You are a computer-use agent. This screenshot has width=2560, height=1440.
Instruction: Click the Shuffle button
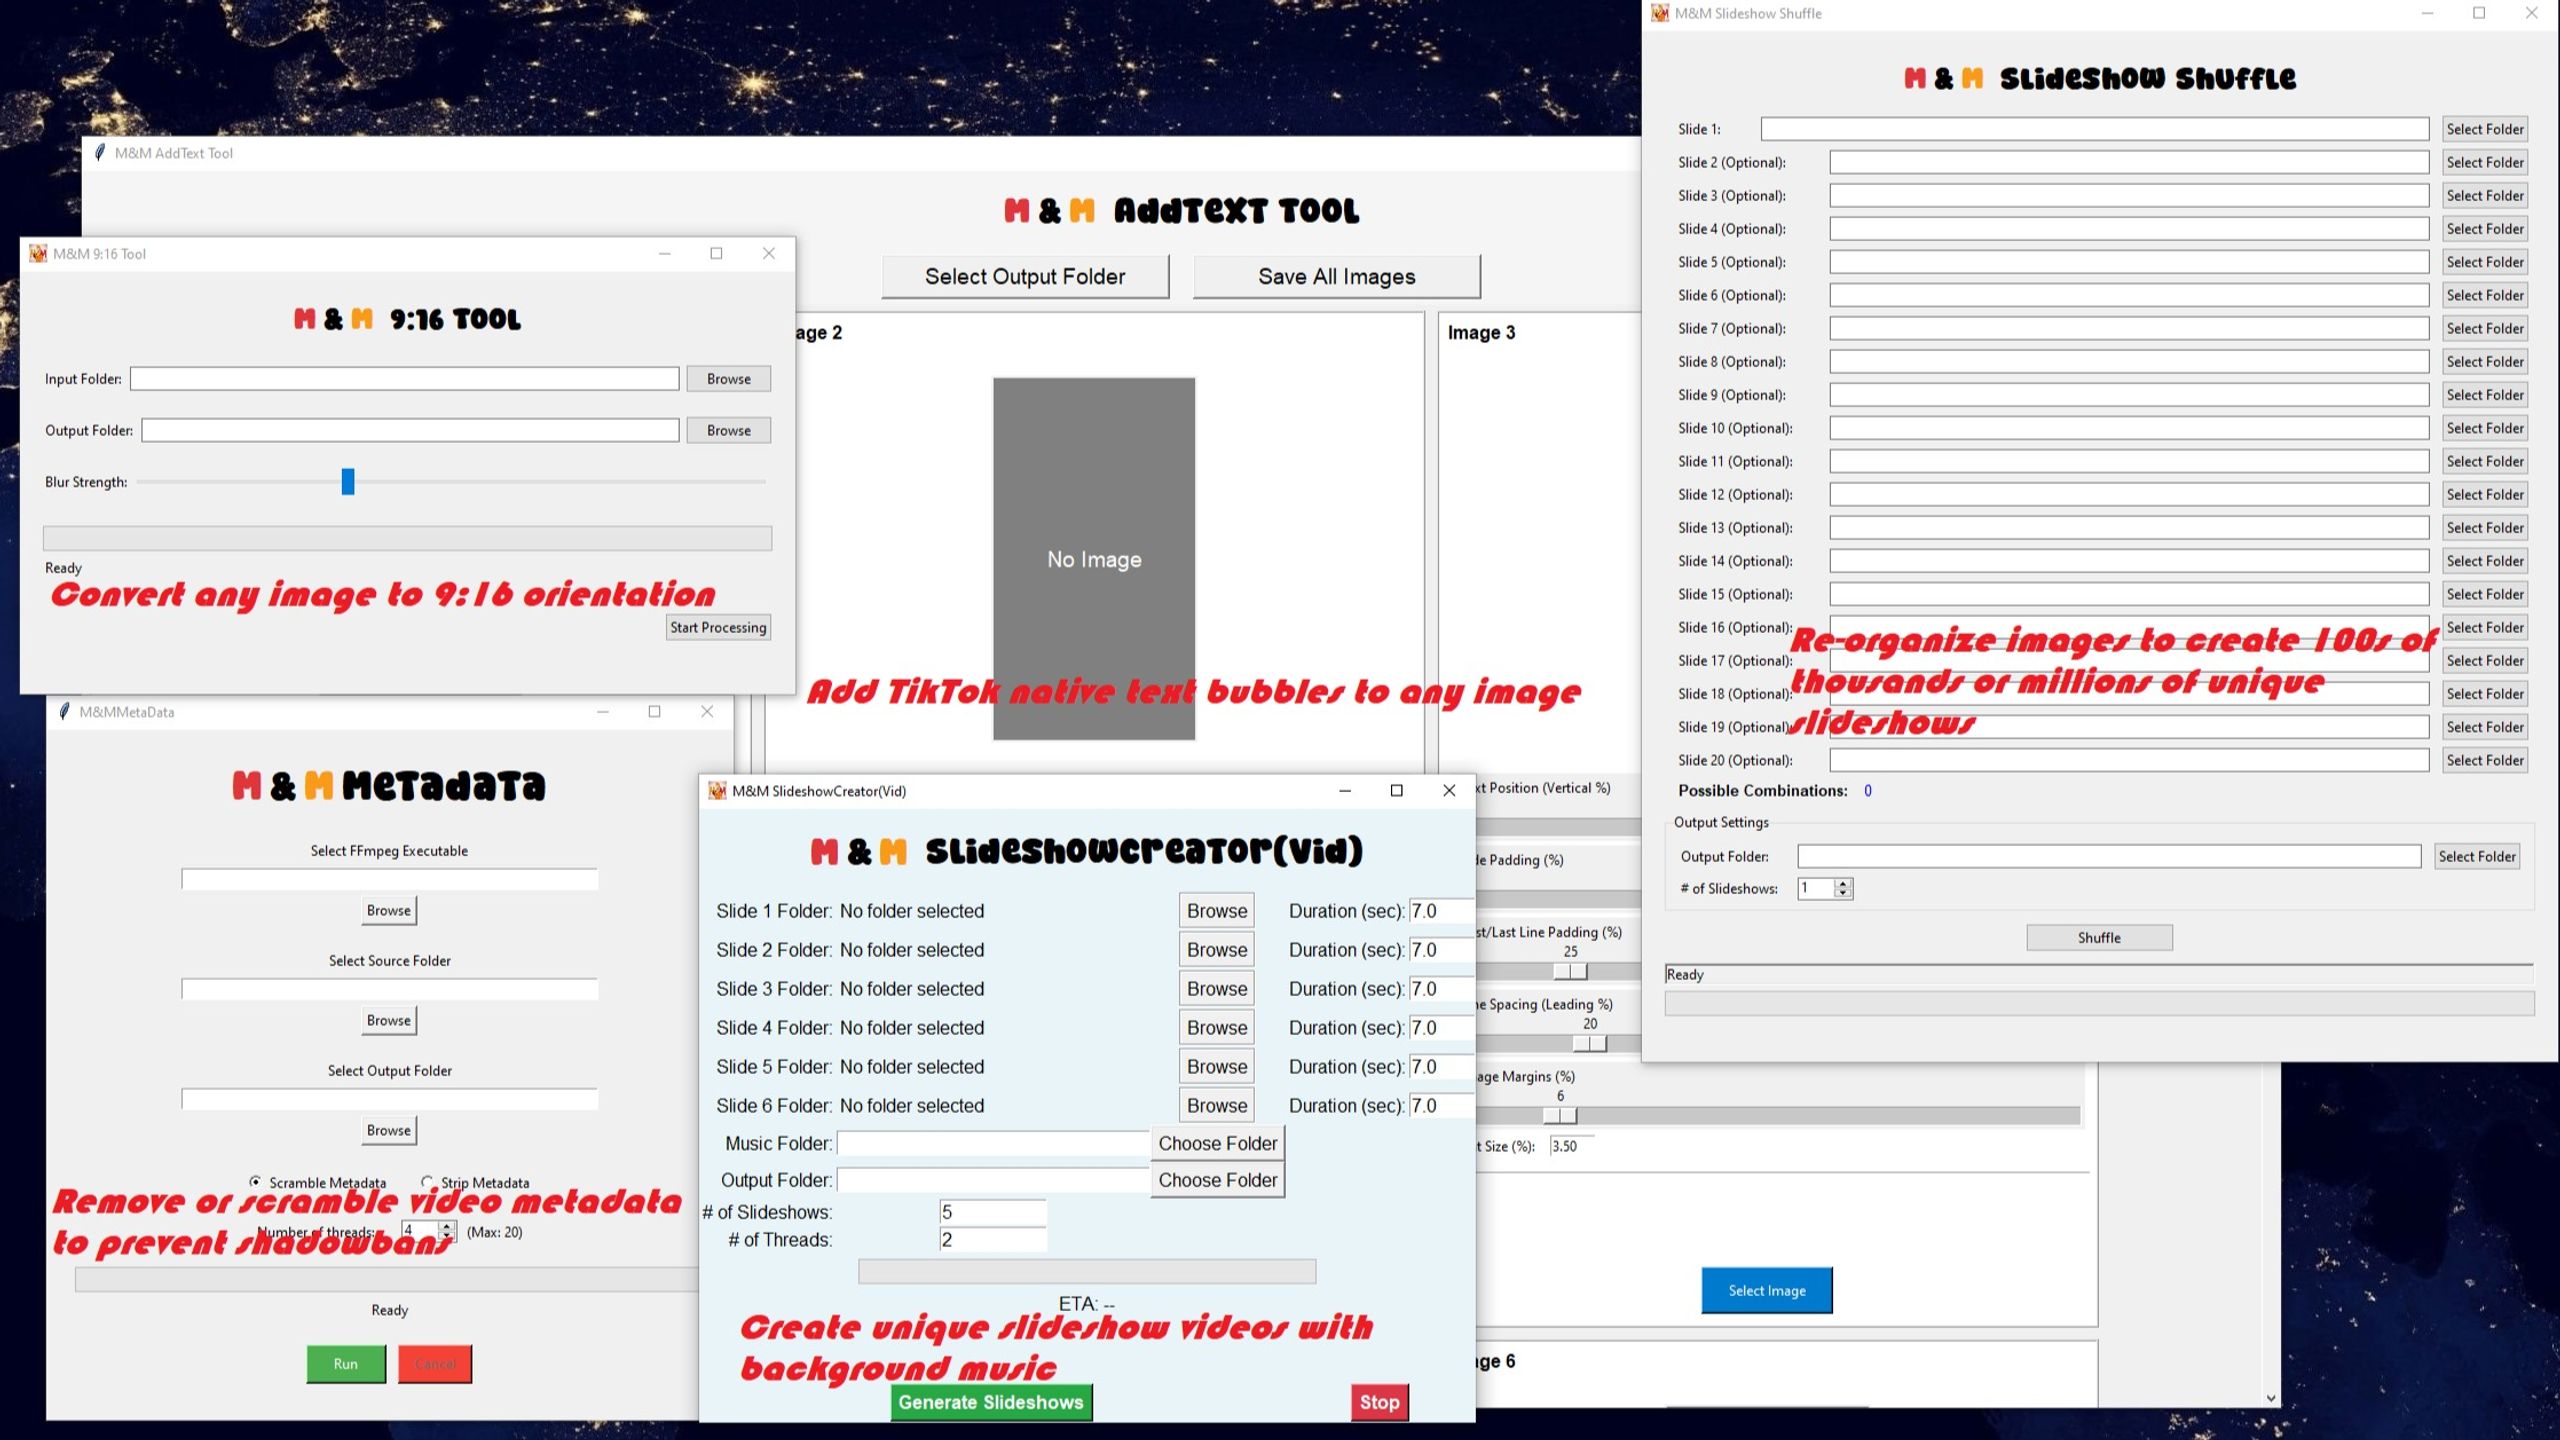point(2099,938)
